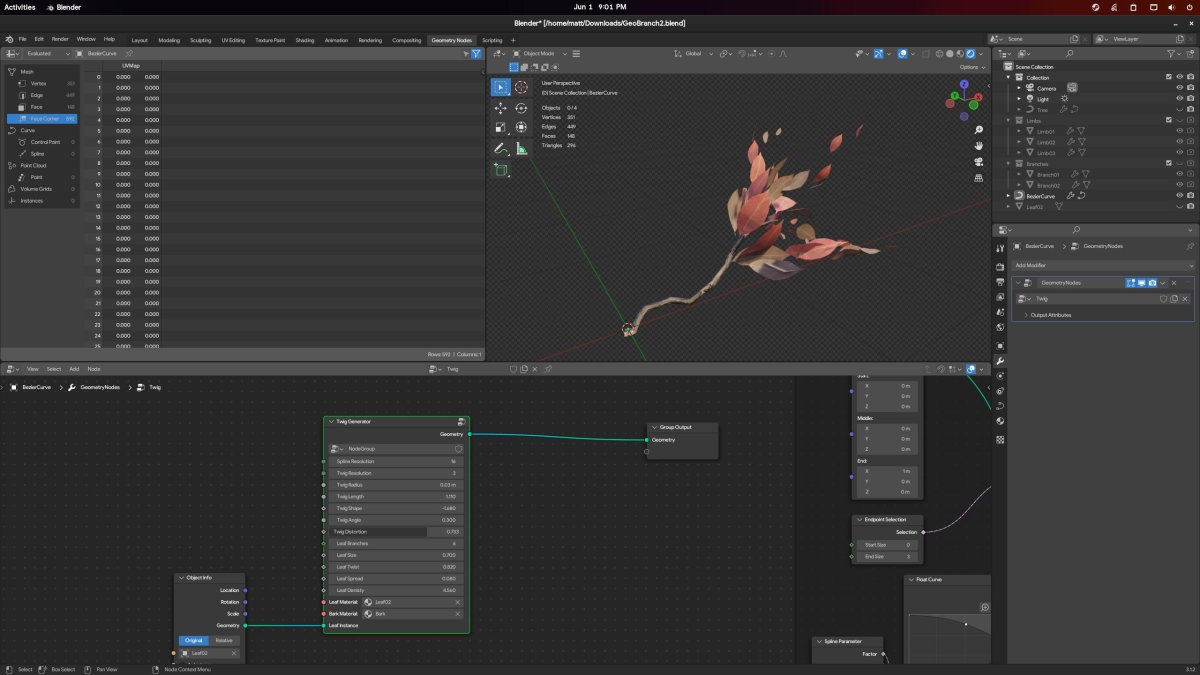Open the Modifiers wrench properties tab
This screenshot has height=675, width=1200.
click(x=1001, y=360)
